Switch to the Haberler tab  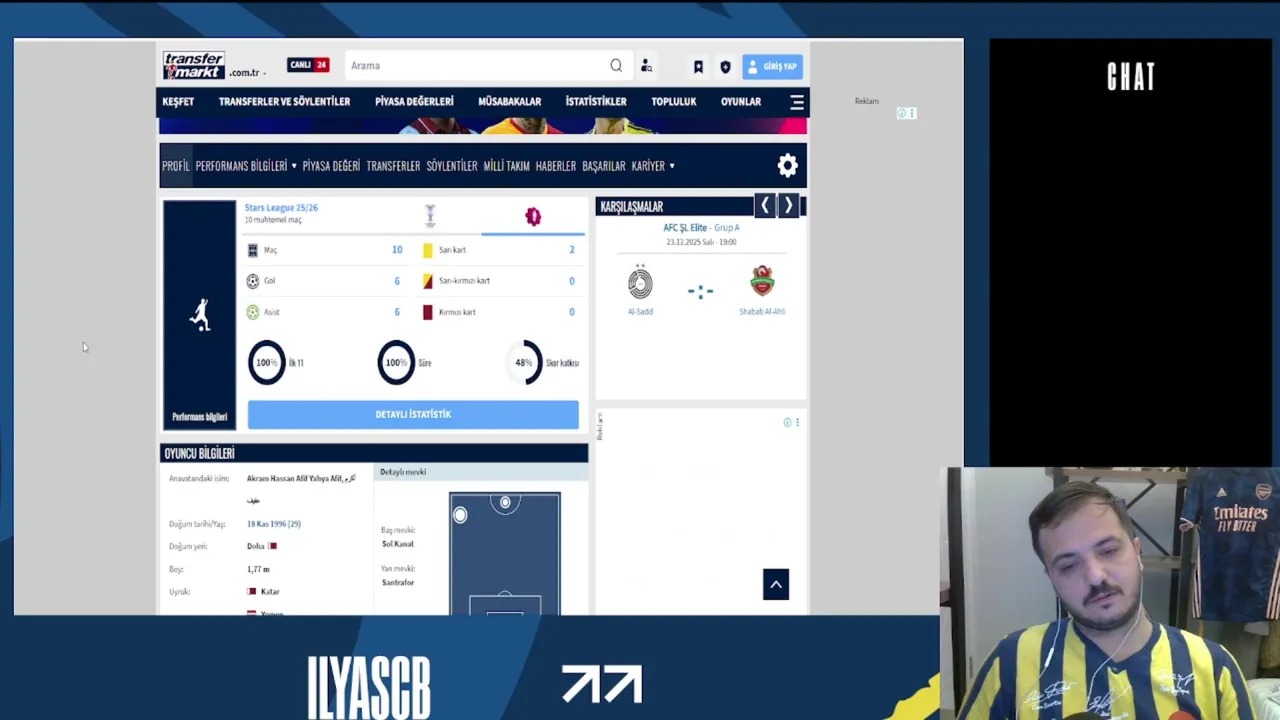[x=556, y=166]
